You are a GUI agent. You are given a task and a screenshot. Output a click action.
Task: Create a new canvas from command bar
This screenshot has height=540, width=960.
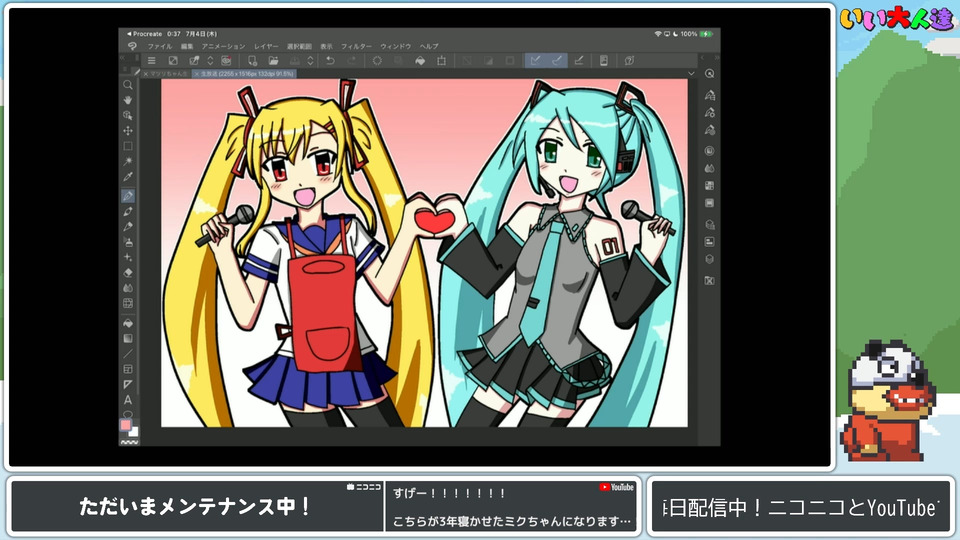[x=252, y=61]
